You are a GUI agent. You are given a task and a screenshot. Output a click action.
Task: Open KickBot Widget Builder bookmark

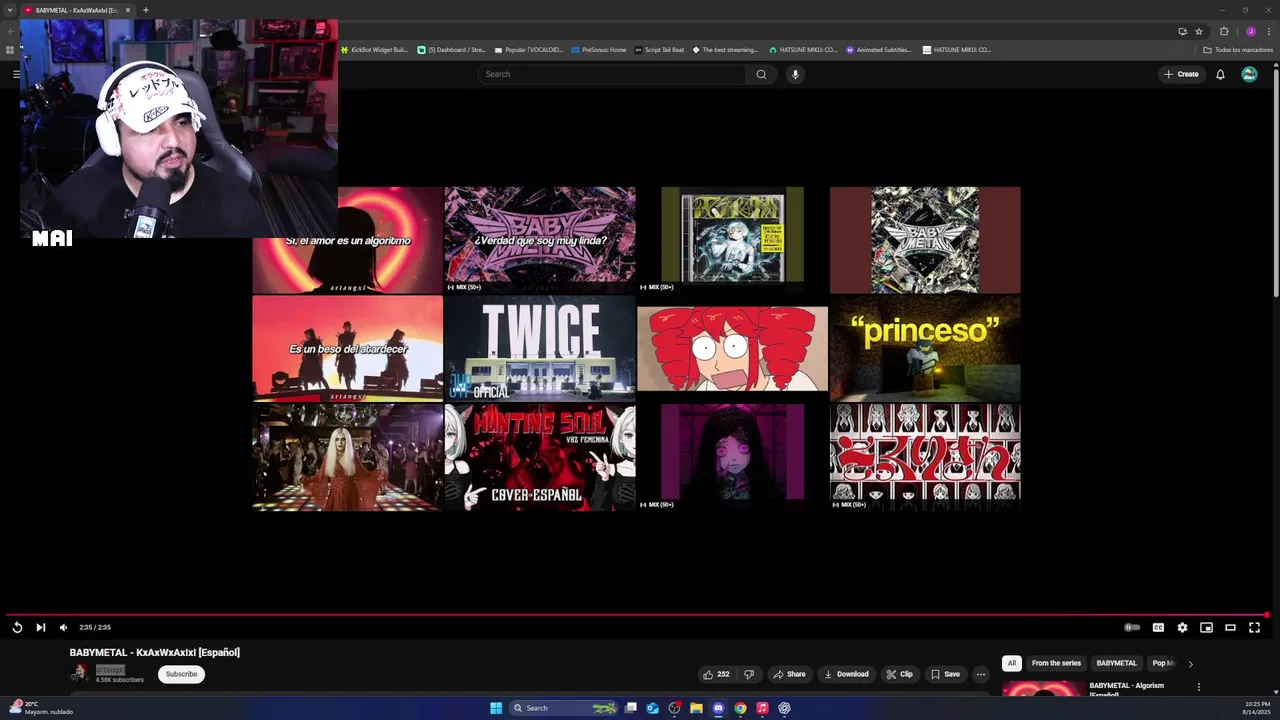click(374, 50)
